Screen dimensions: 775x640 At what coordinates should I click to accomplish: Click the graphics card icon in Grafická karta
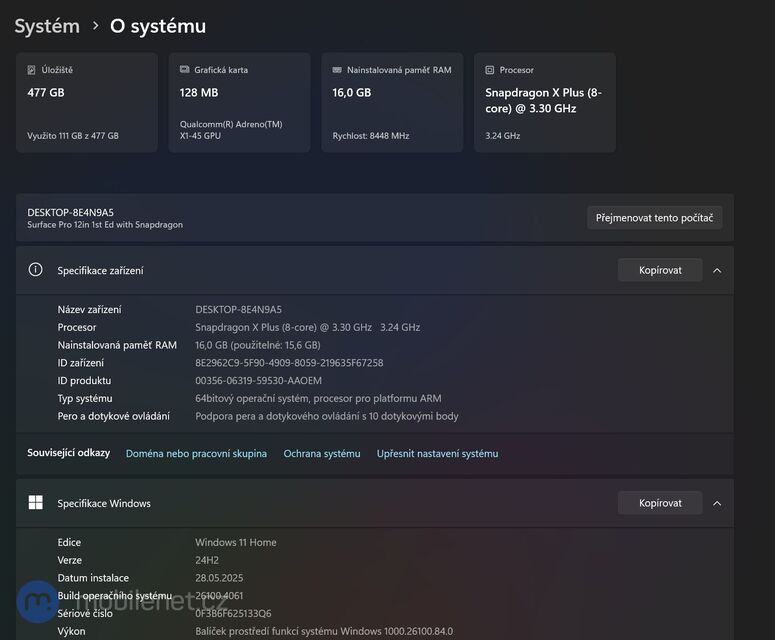pos(184,70)
